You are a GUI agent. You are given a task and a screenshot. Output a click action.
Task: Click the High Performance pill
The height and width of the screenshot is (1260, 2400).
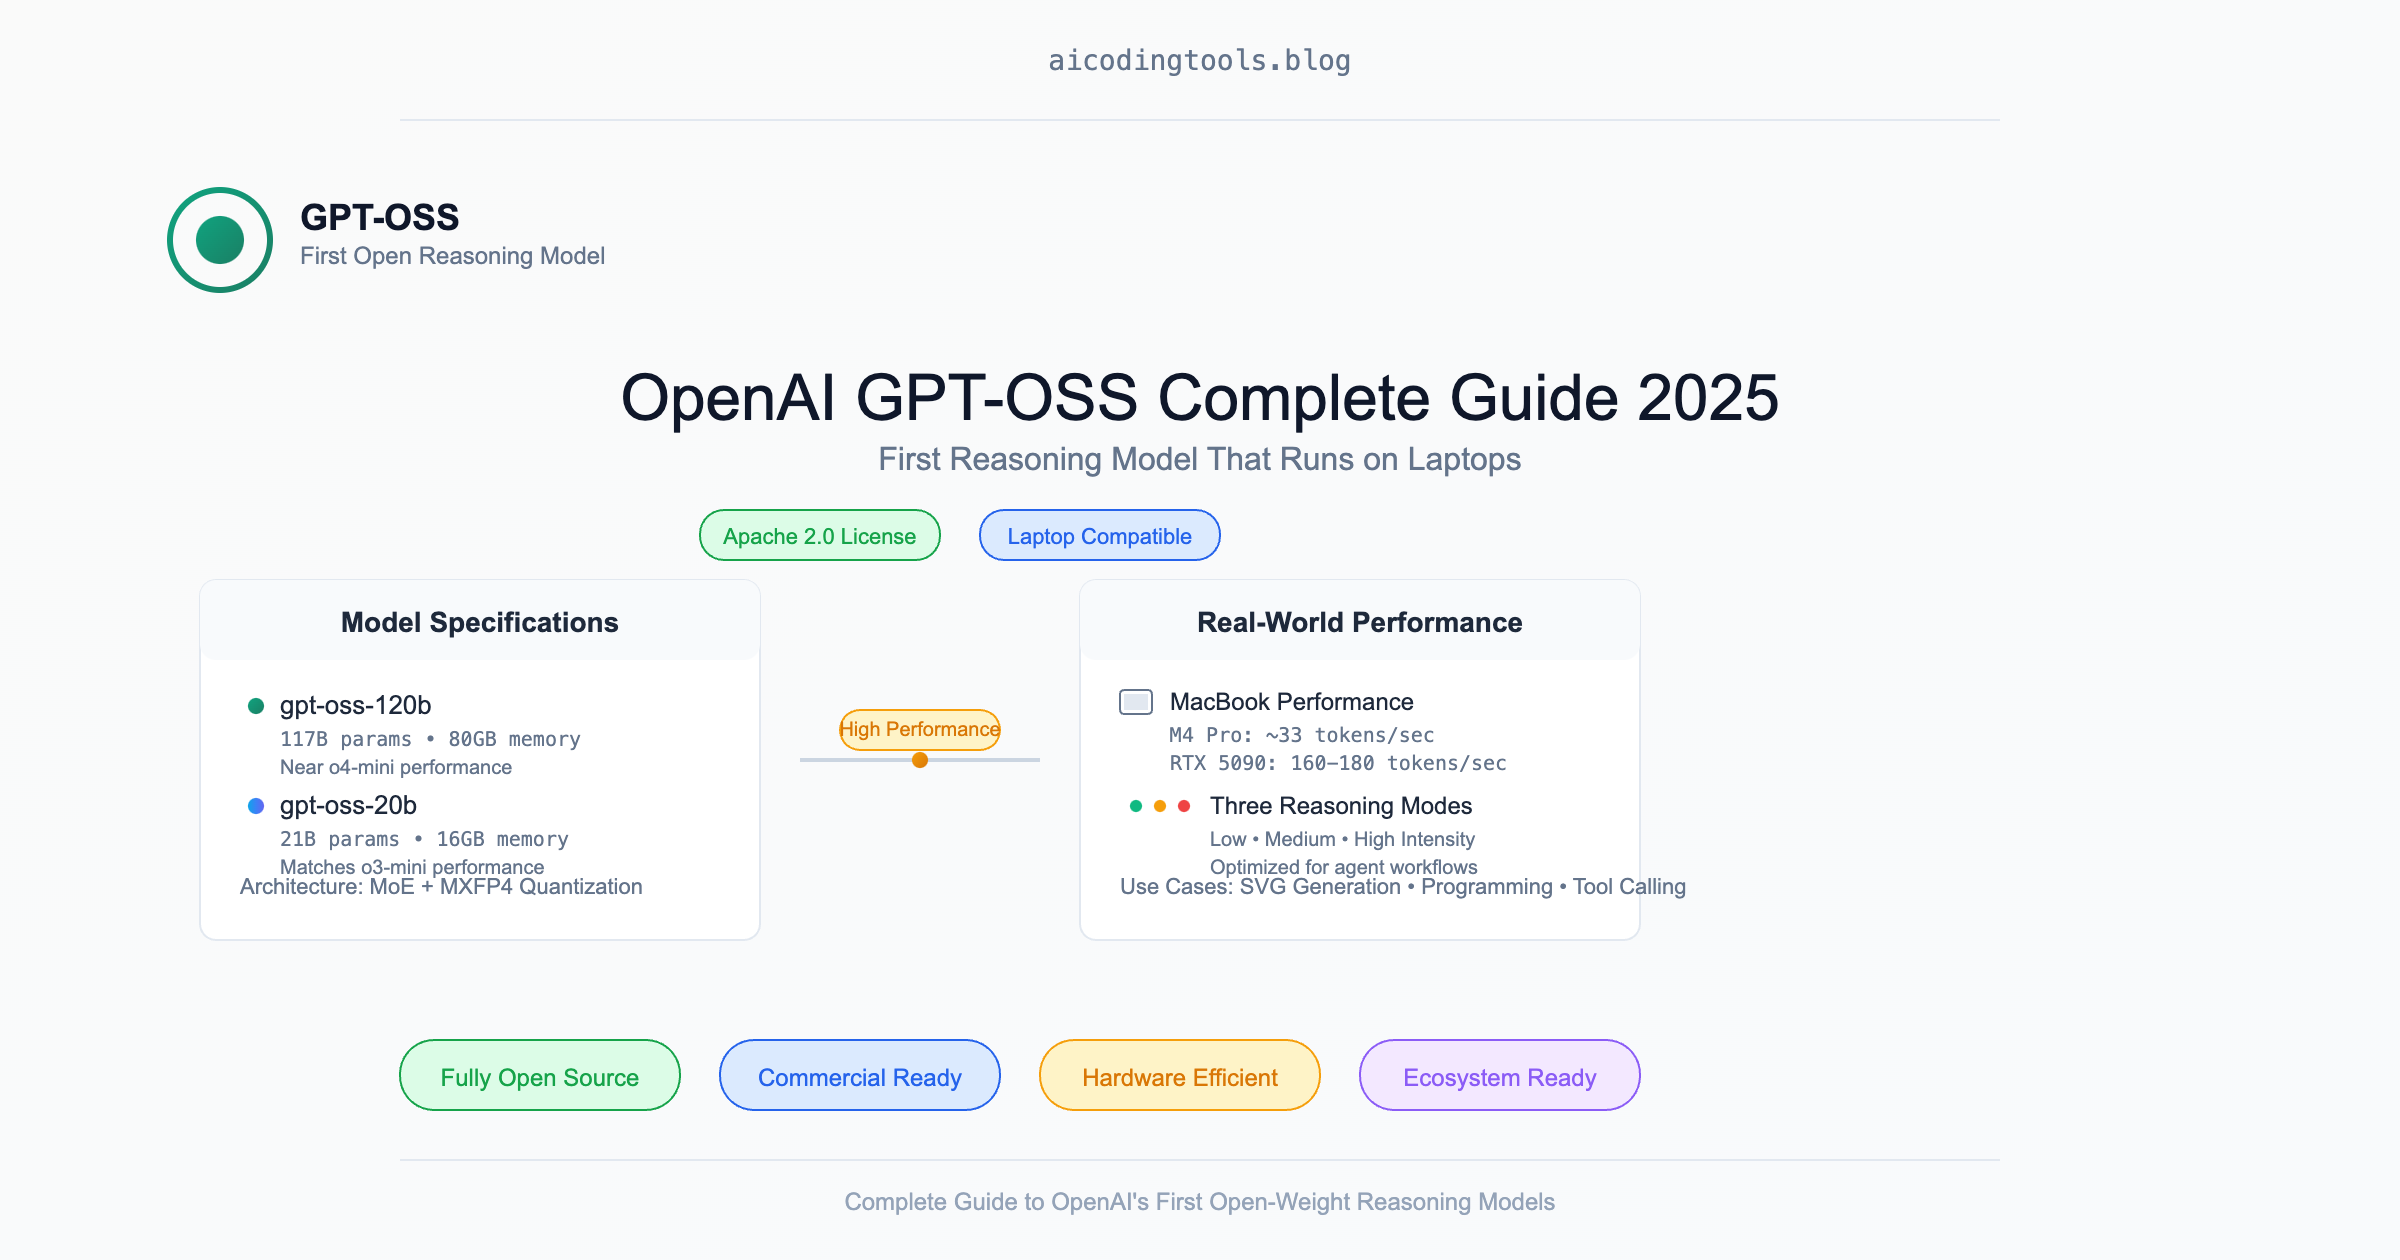(920, 729)
